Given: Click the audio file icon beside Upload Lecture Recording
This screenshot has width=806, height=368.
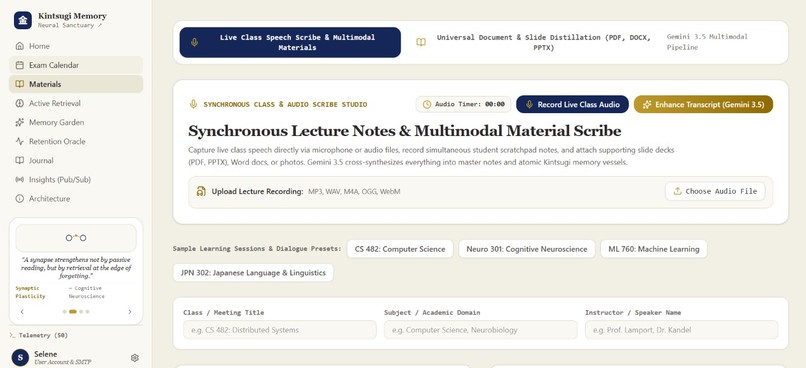Looking at the screenshot, I should (x=201, y=191).
